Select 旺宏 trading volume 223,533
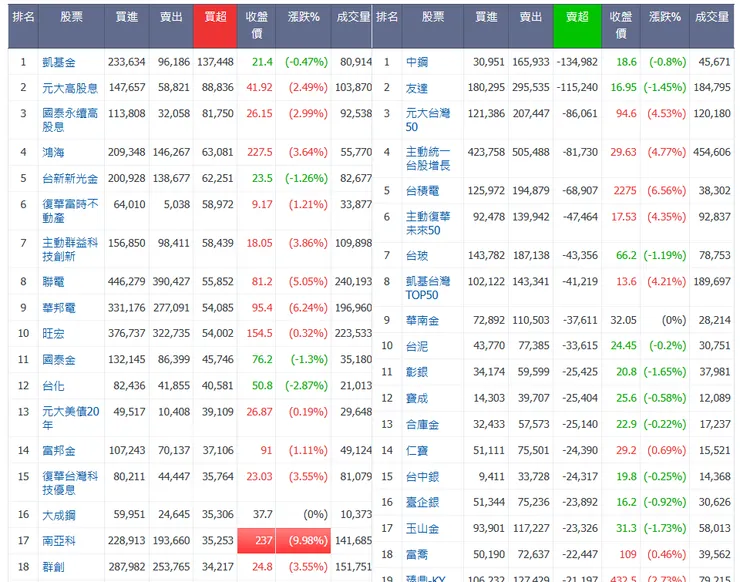The image size is (740, 582). (353, 333)
